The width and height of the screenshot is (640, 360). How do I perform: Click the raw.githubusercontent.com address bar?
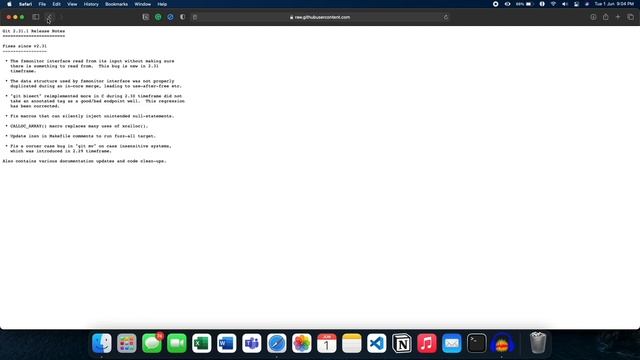[320, 17]
